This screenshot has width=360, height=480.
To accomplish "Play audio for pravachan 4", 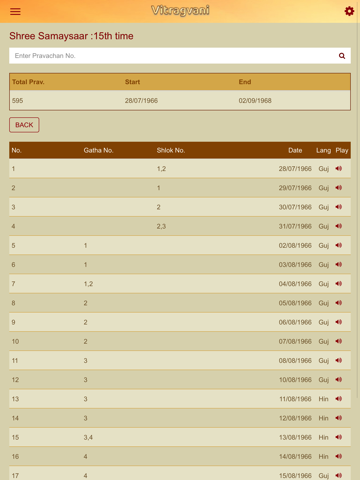I will [x=339, y=226].
